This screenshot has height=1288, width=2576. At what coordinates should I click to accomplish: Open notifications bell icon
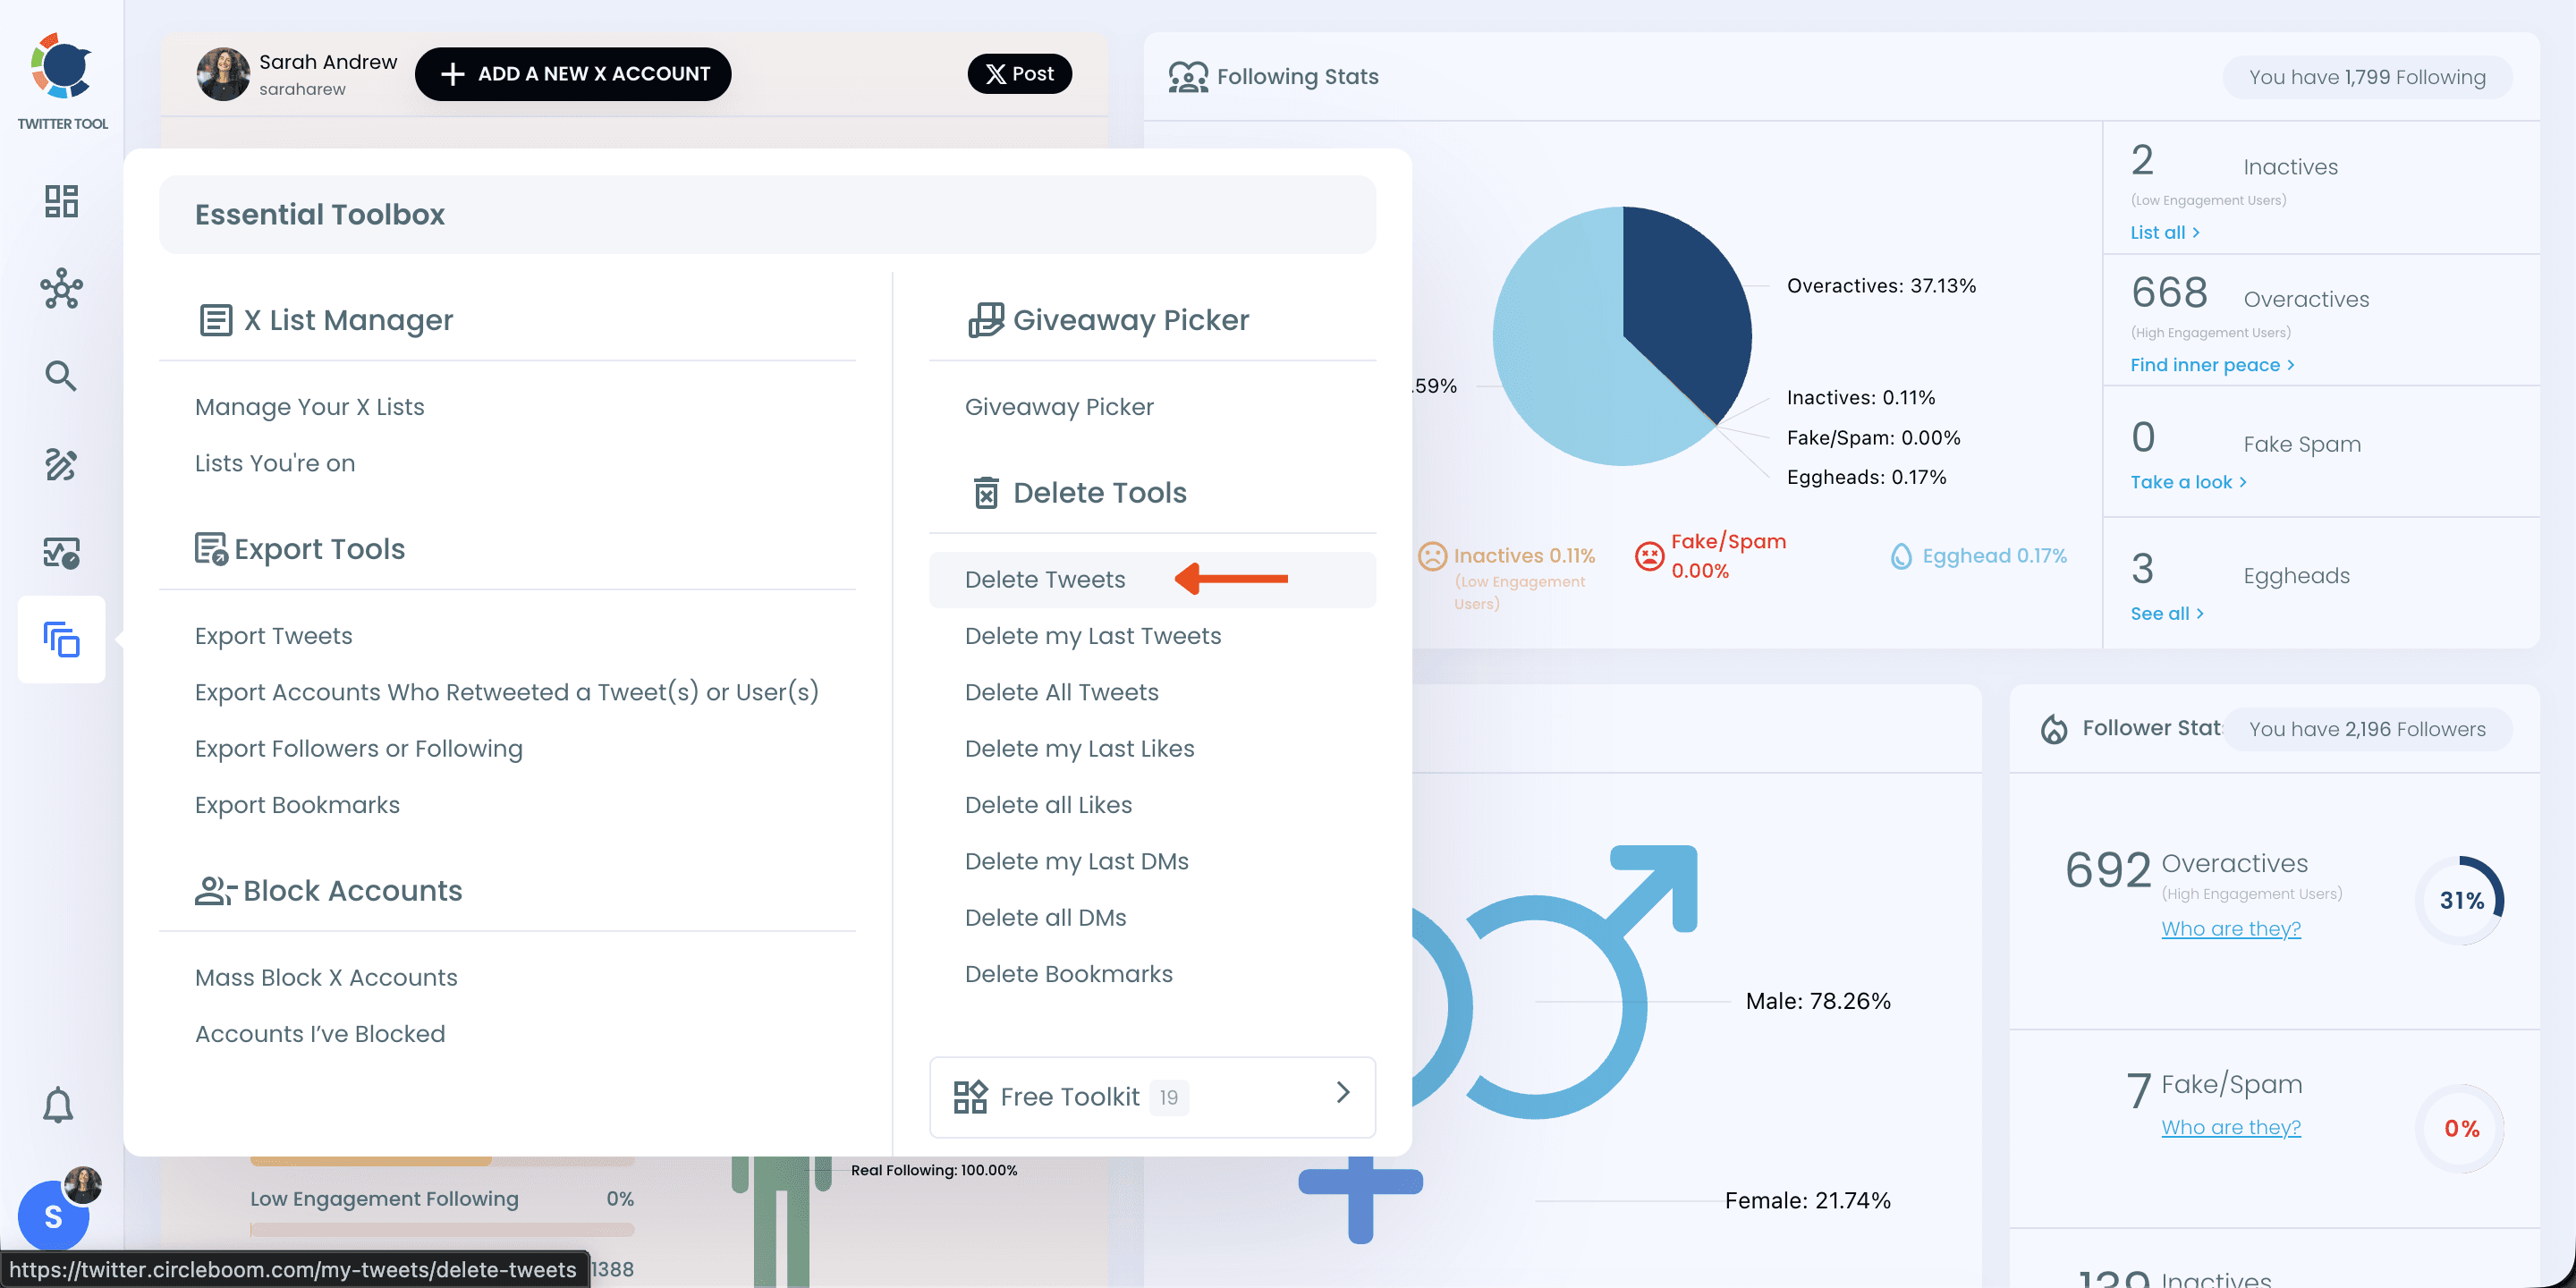click(x=58, y=1105)
